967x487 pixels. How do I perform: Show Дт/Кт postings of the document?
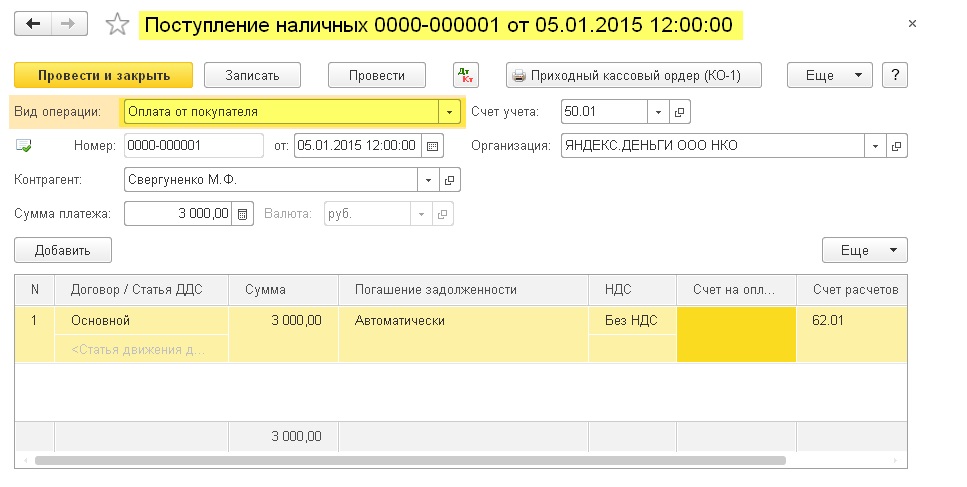click(x=466, y=75)
